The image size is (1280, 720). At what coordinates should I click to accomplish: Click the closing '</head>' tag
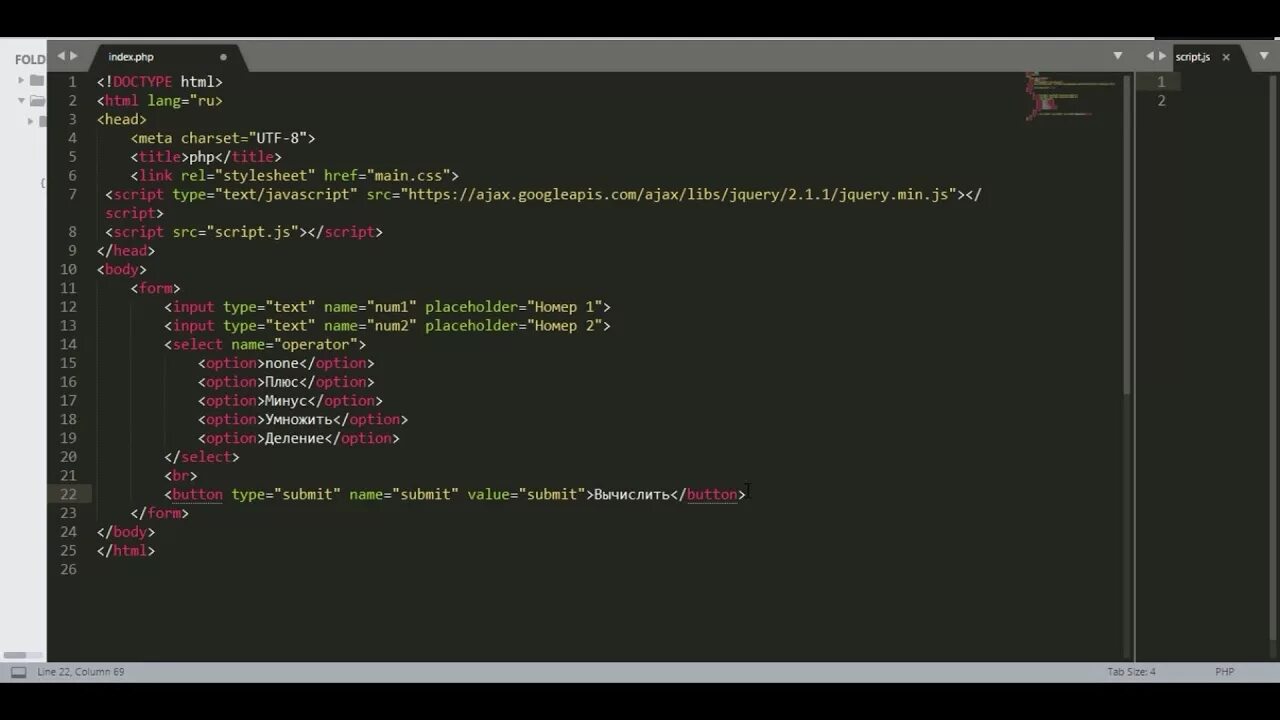point(126,251)
